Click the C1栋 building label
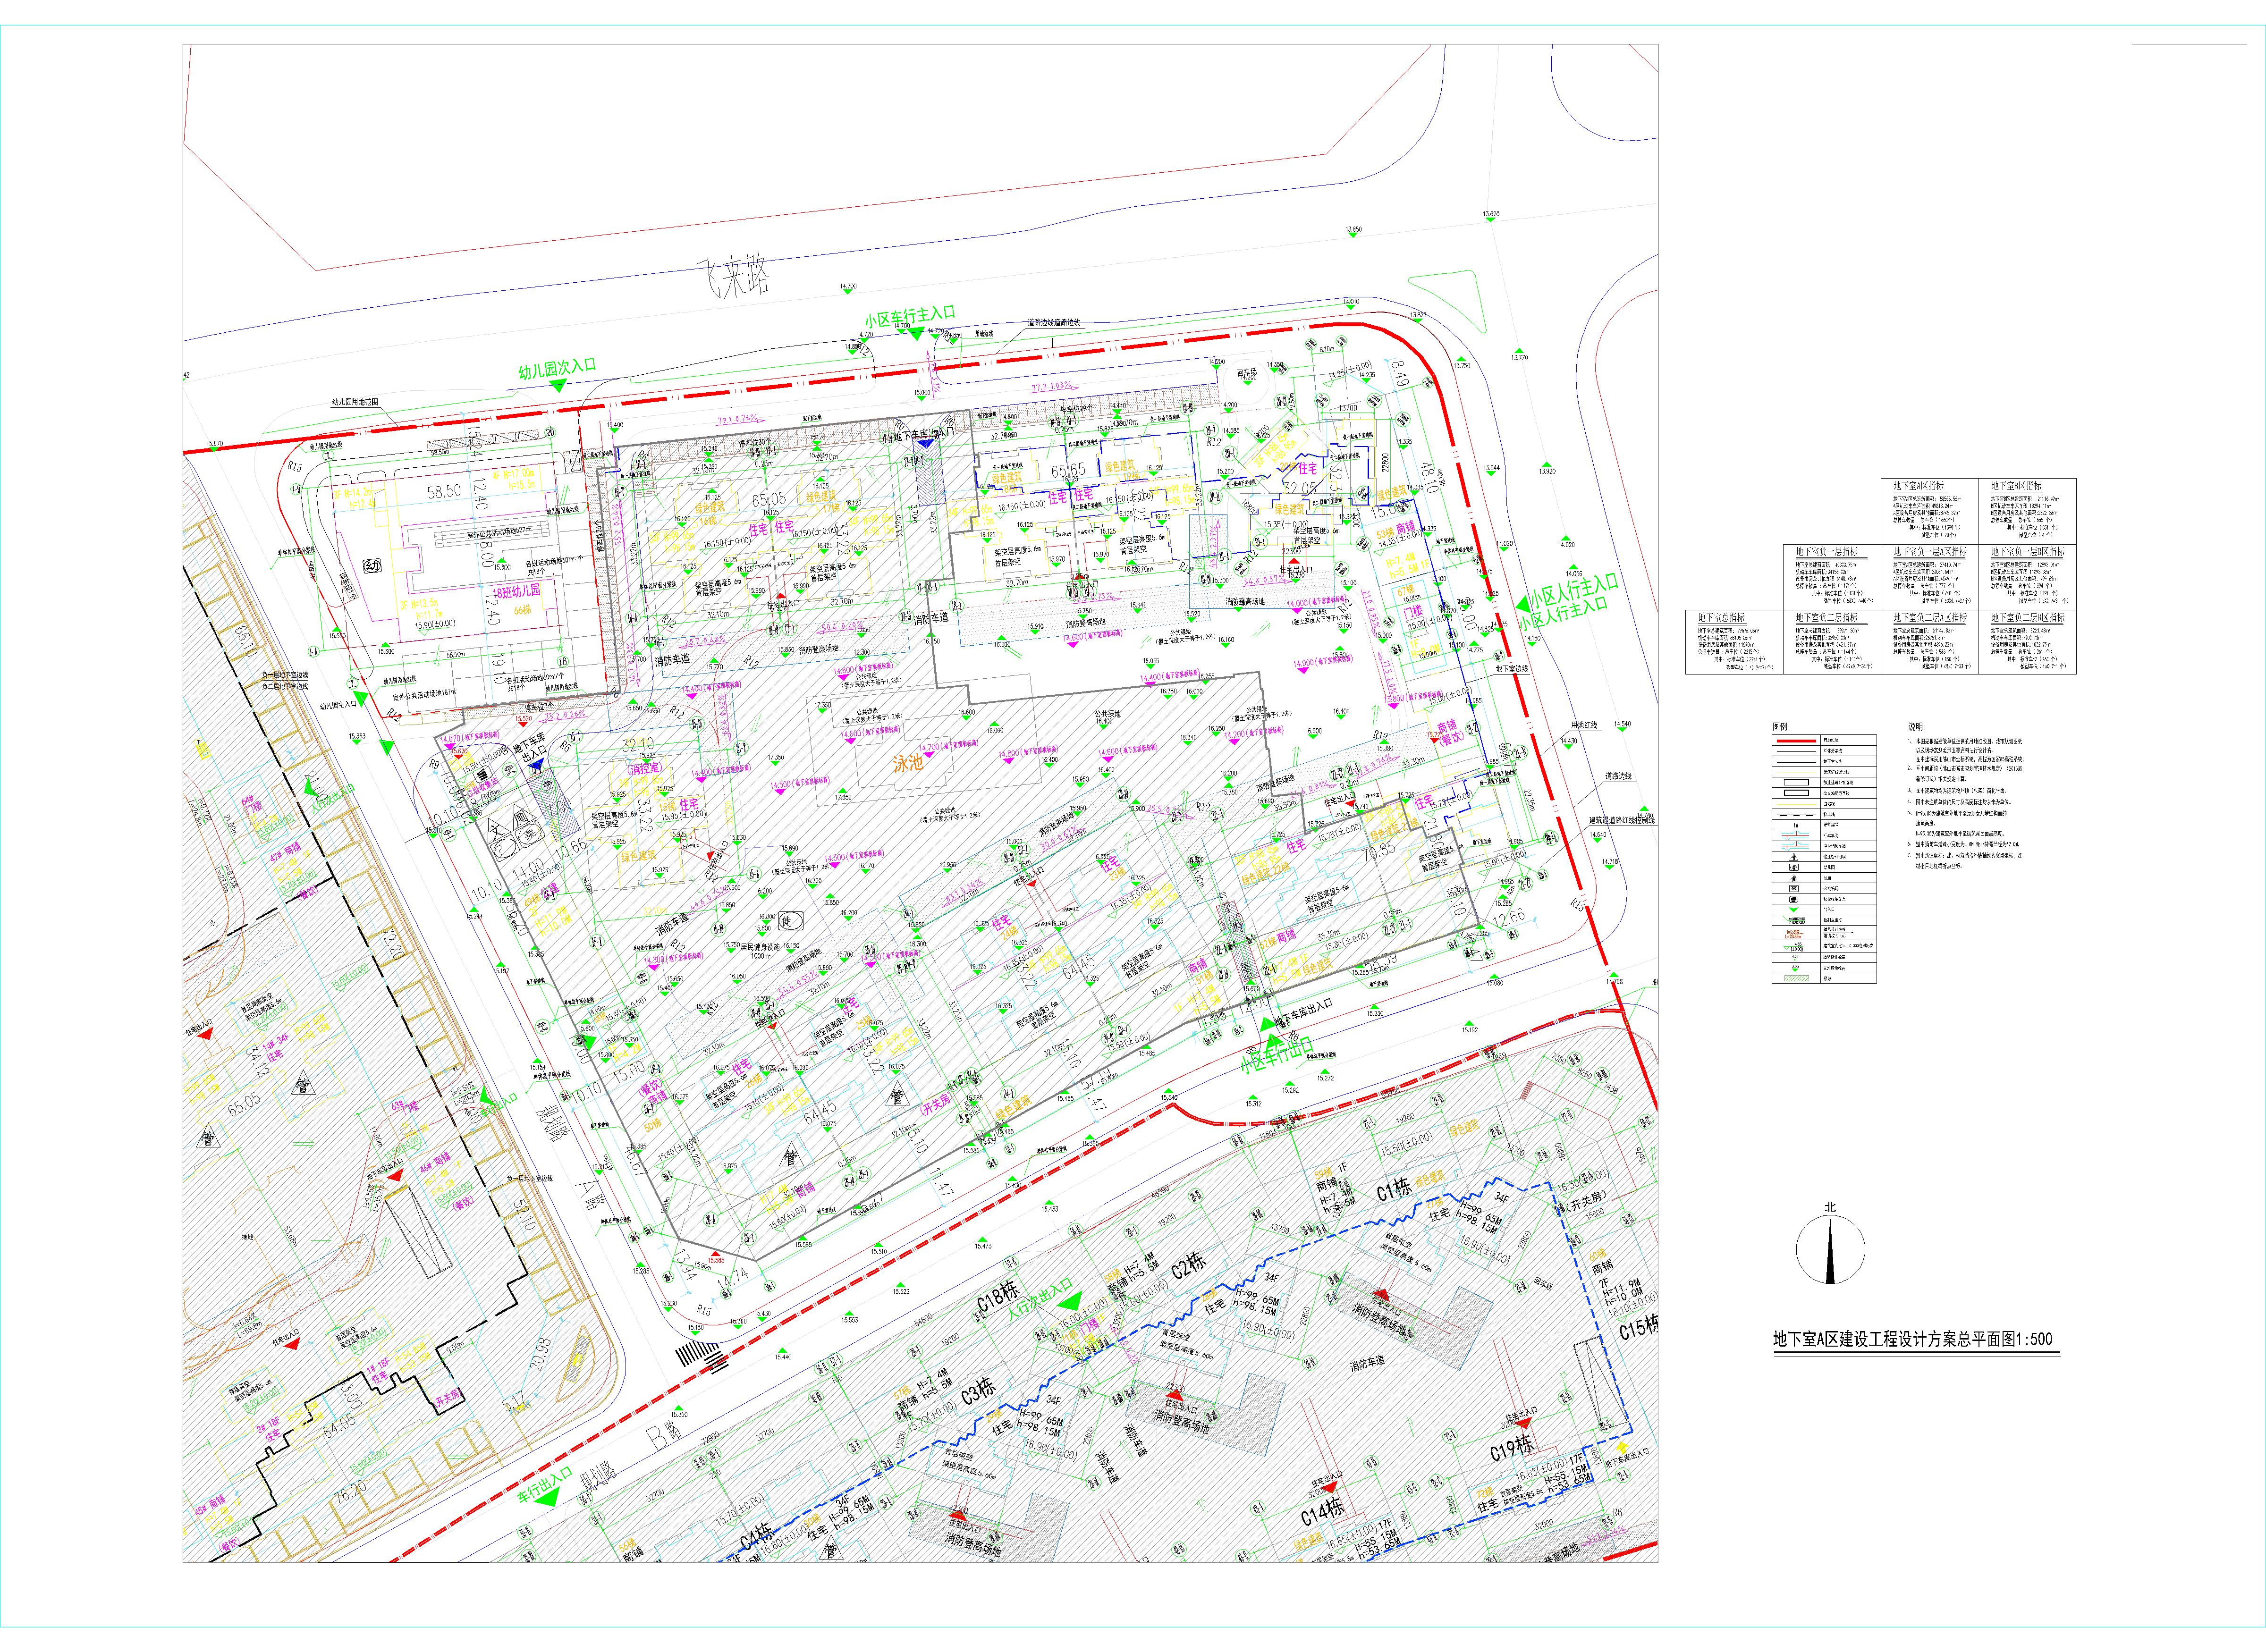 [1394, 1189]
